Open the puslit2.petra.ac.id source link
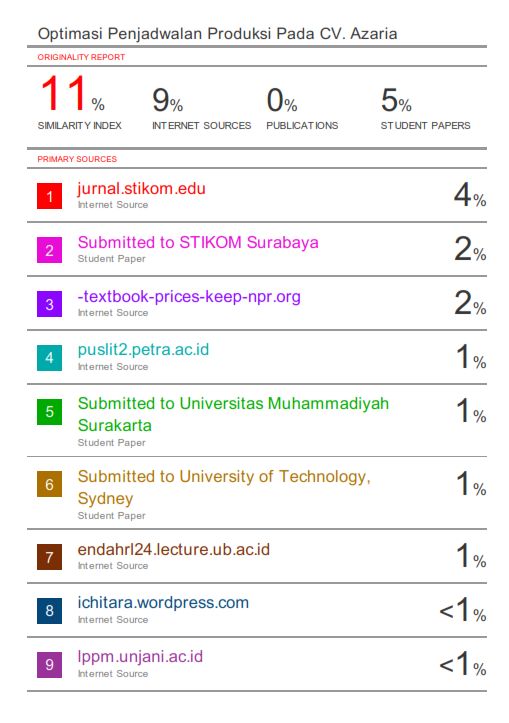This screenshot has height=723, width=509. pyautogui.click(x=143, y=350)
